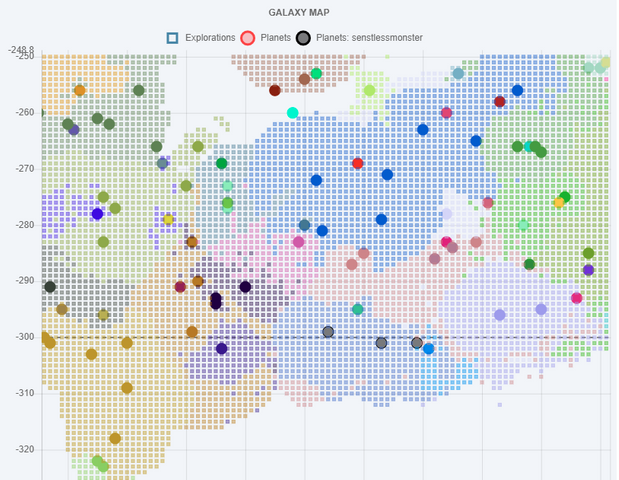The image size is (619, 480).
Task: Click the -300 y-axis tick label
Action: pyautogui.click(x=25, y=337)
